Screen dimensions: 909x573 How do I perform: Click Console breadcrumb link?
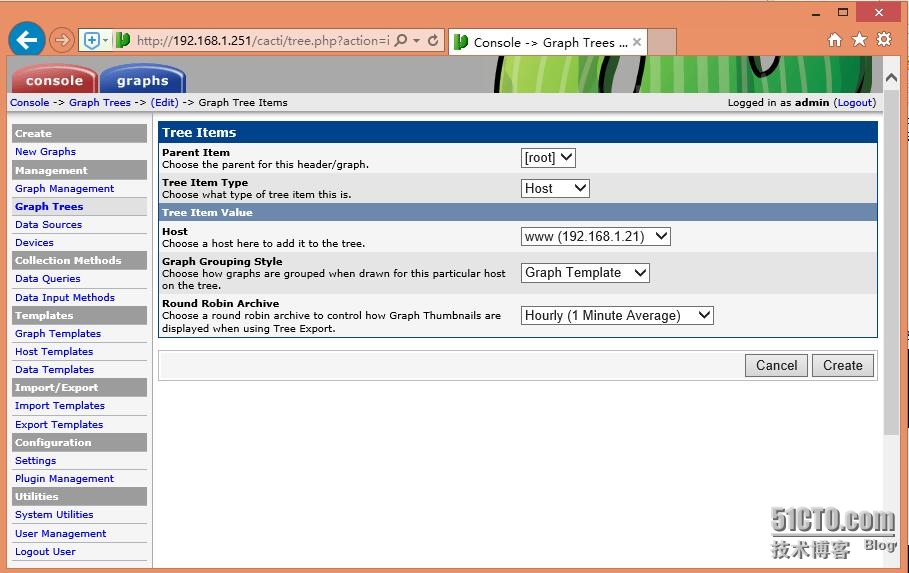[30, 103]
